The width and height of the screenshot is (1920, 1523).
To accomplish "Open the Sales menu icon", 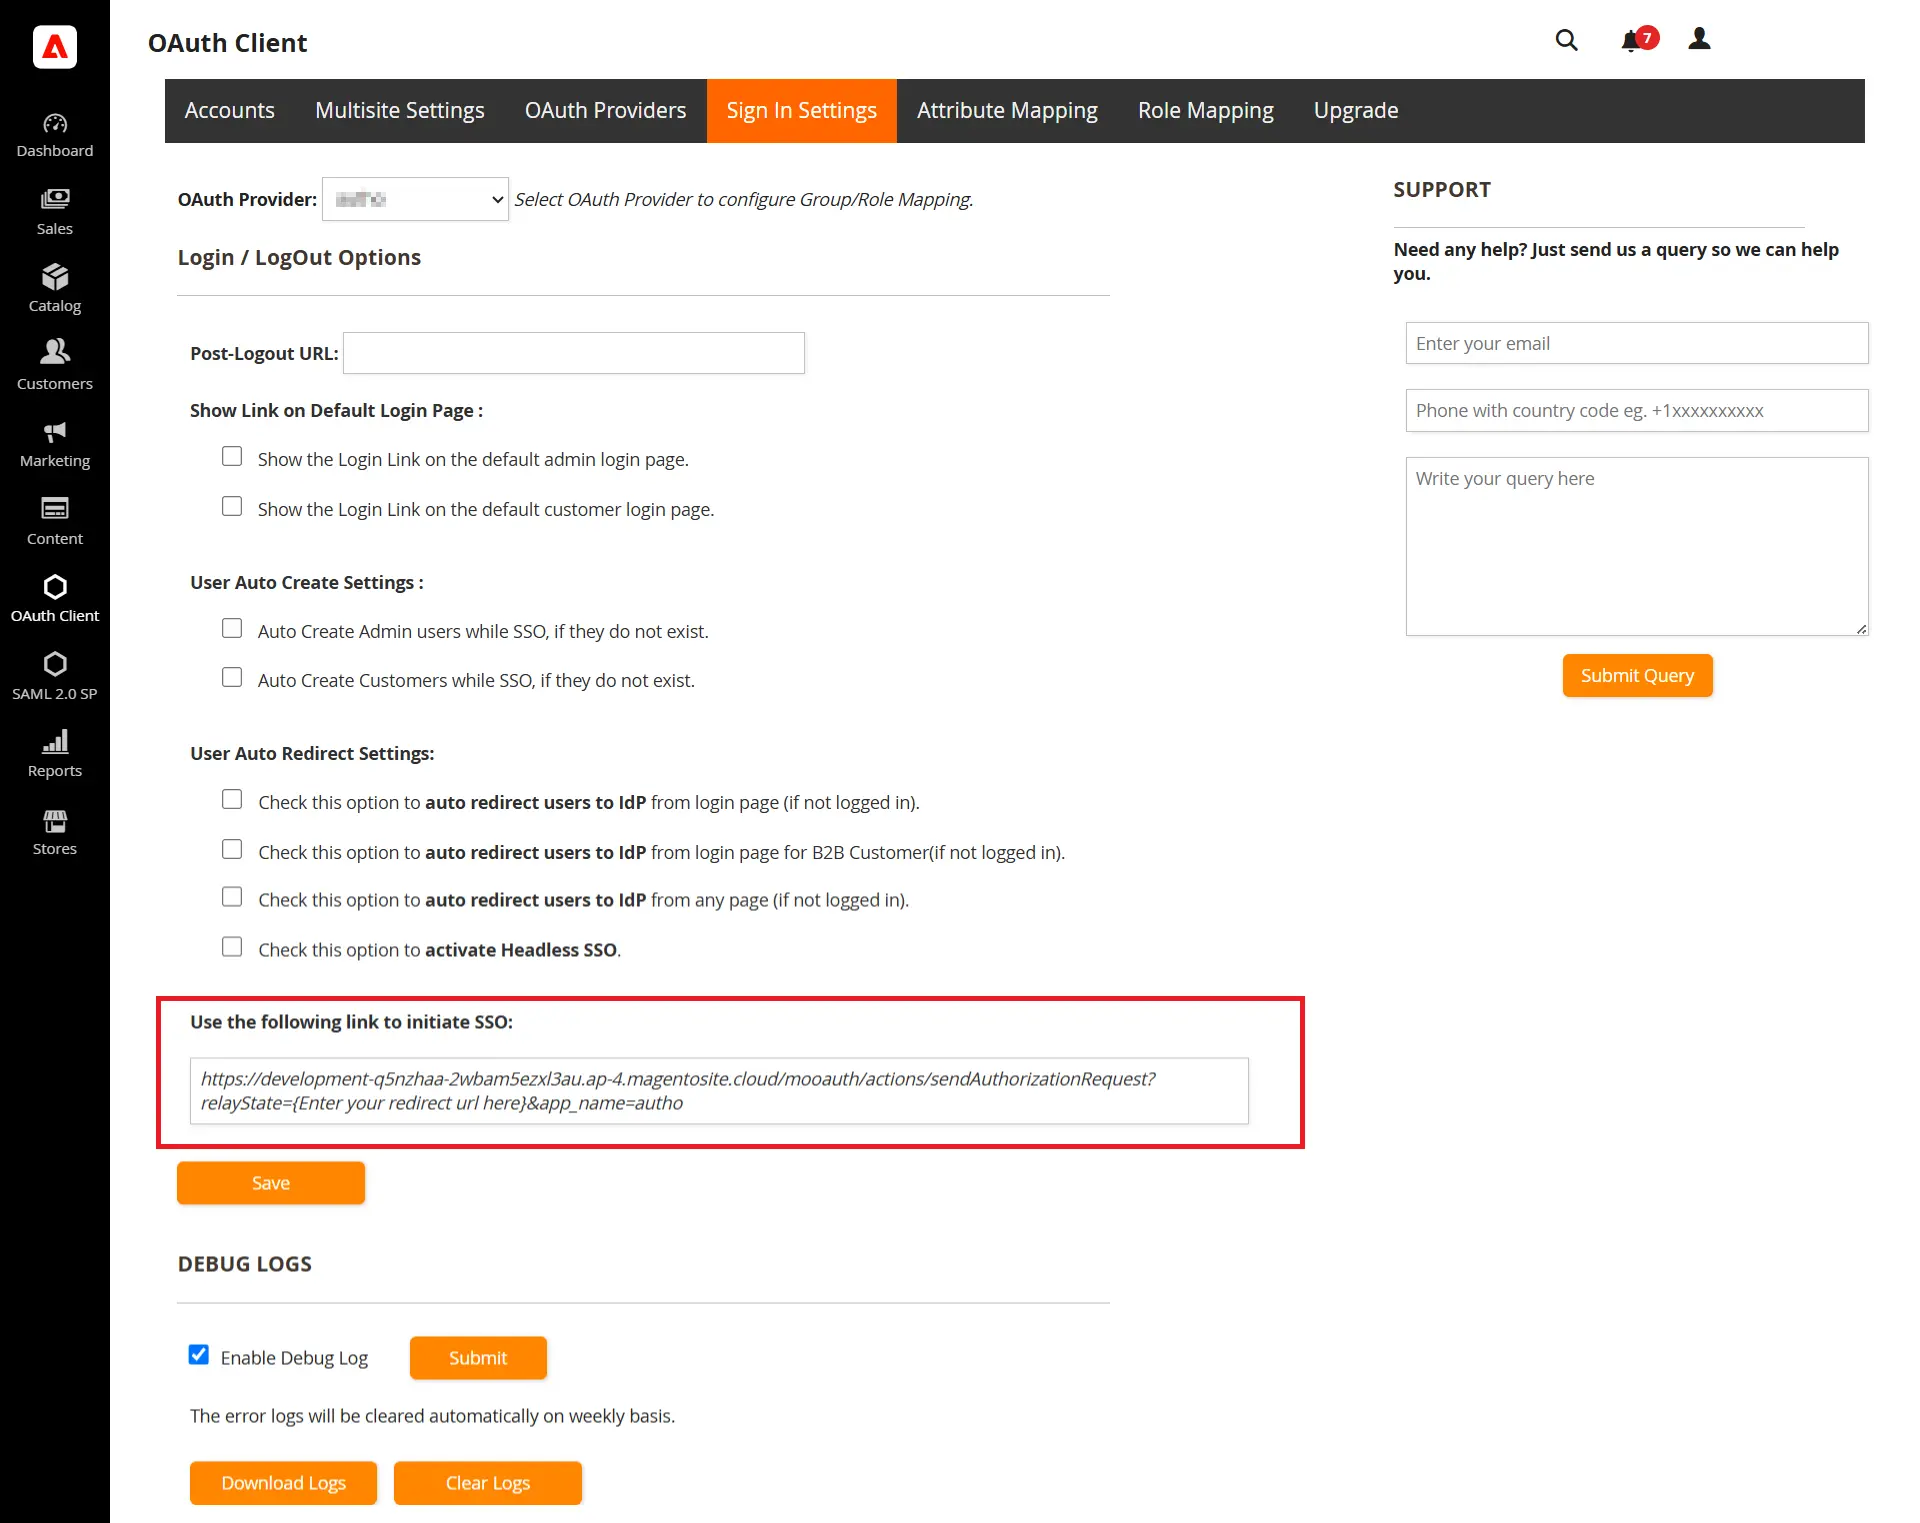I will tap(55, 200).
